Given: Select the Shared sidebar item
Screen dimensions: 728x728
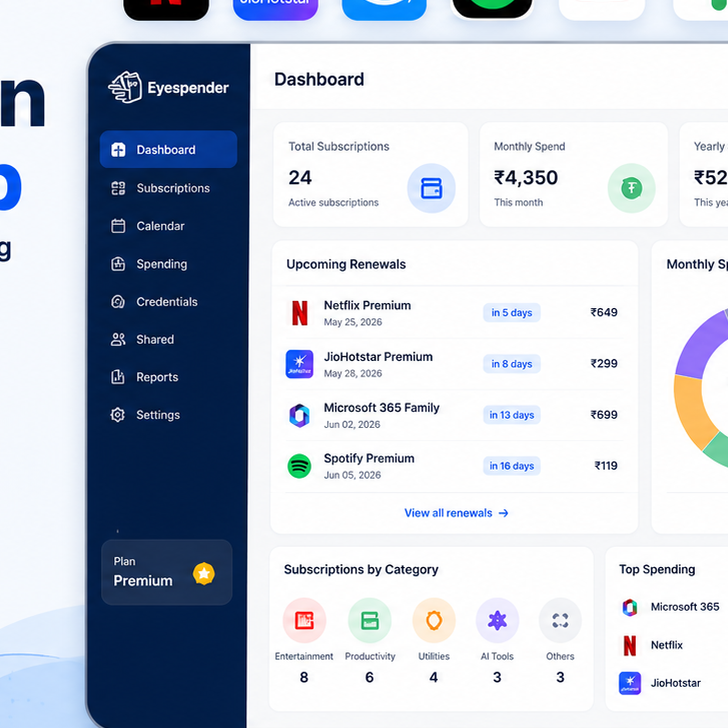Looking at the screenshot, I should click(168, 339).
